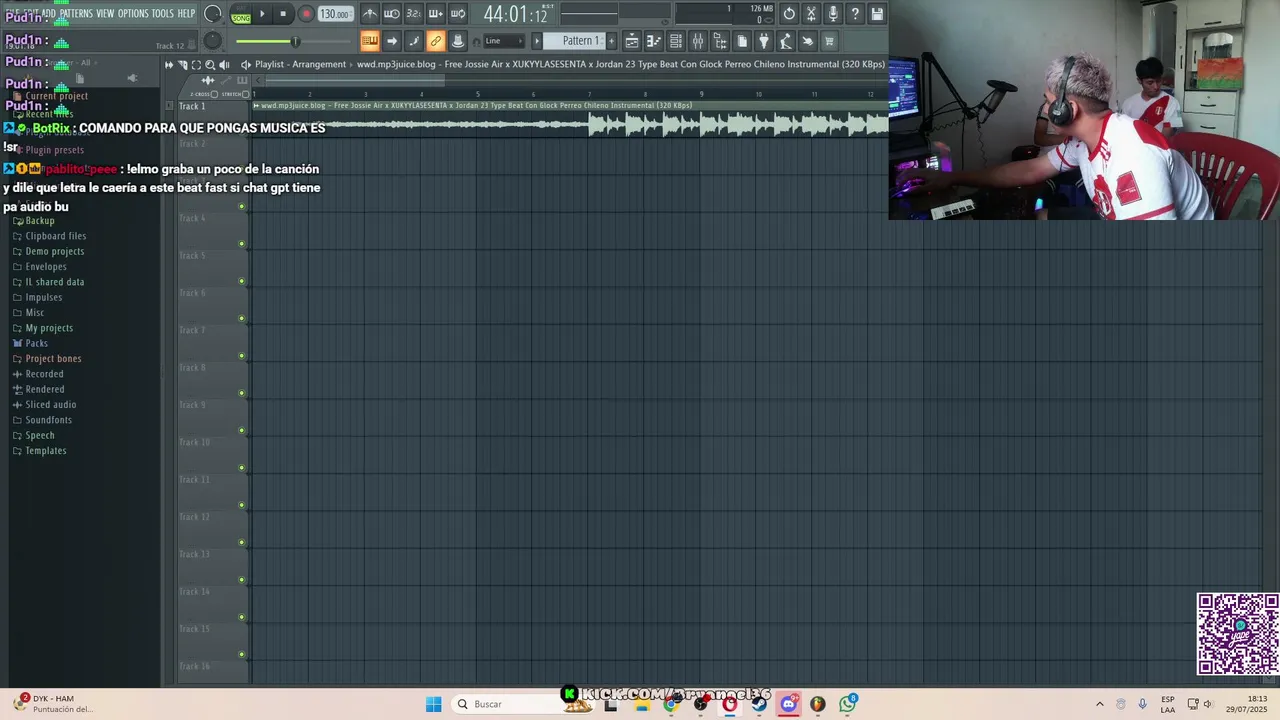This screenshot has height=720, width=1280.
Task: Click the wait-for-input-to-start-playing icon
Action: pos(392,14)
